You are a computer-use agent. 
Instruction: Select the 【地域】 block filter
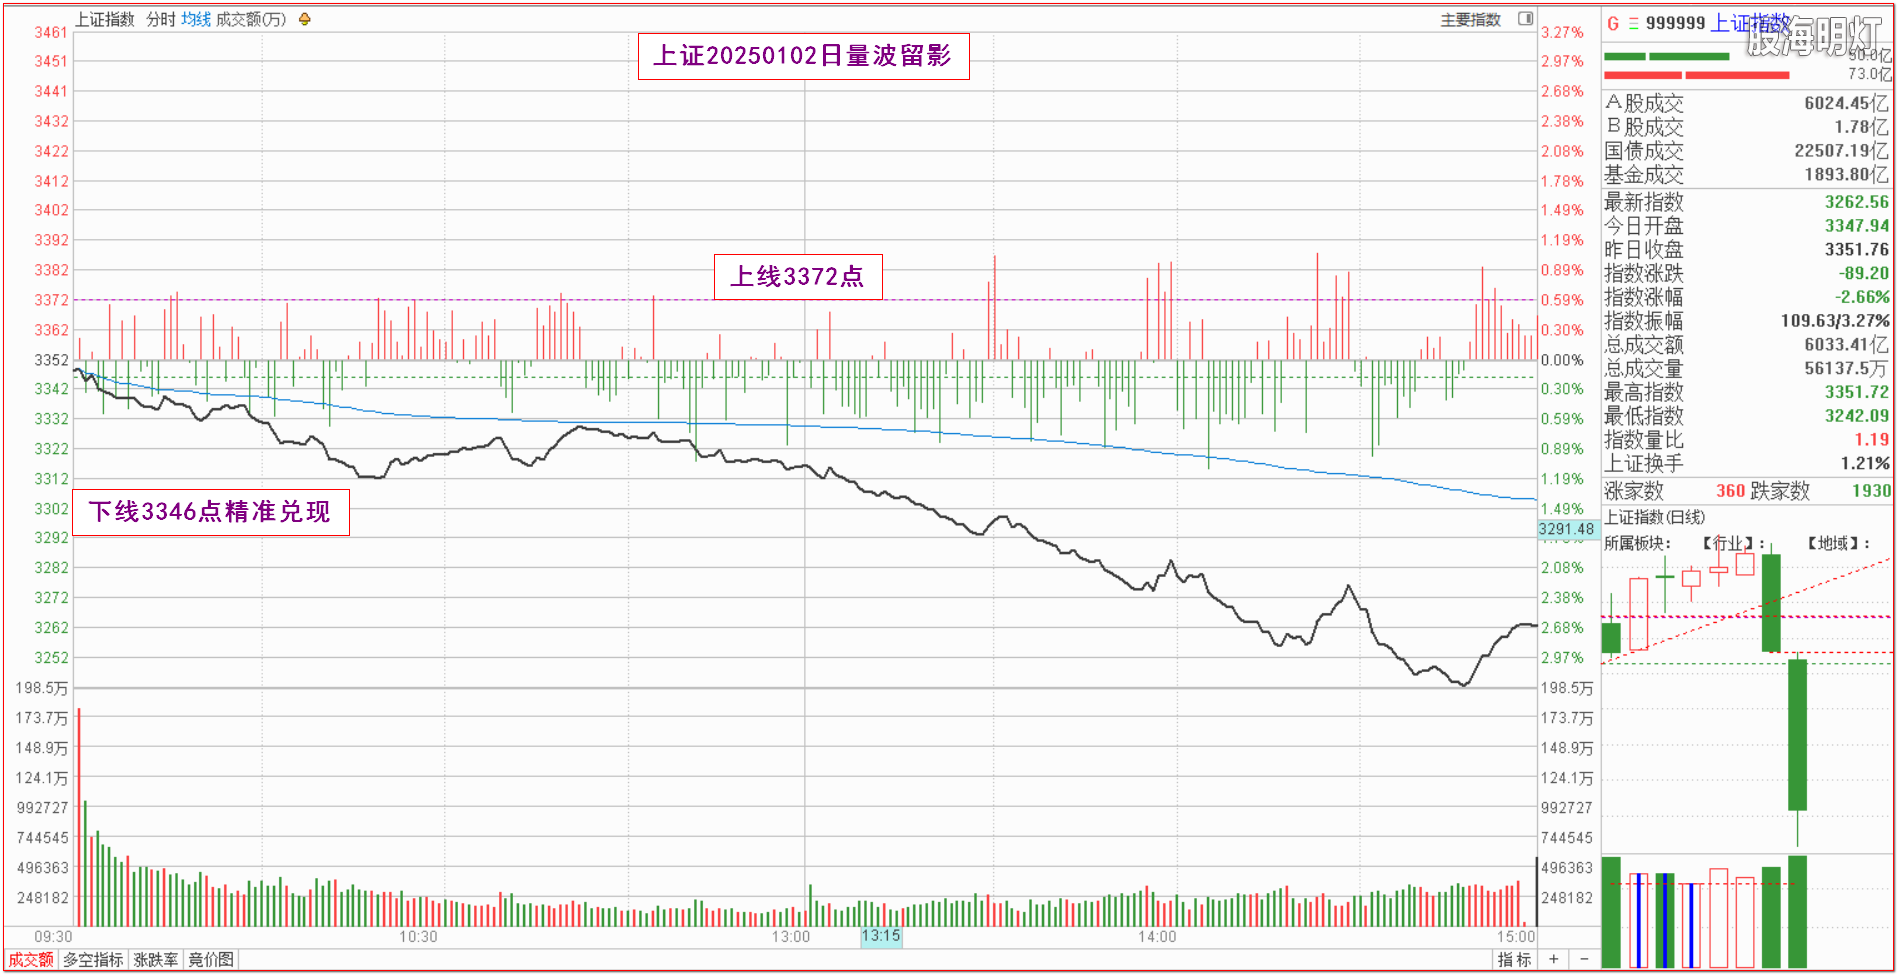click(1838, 543)
